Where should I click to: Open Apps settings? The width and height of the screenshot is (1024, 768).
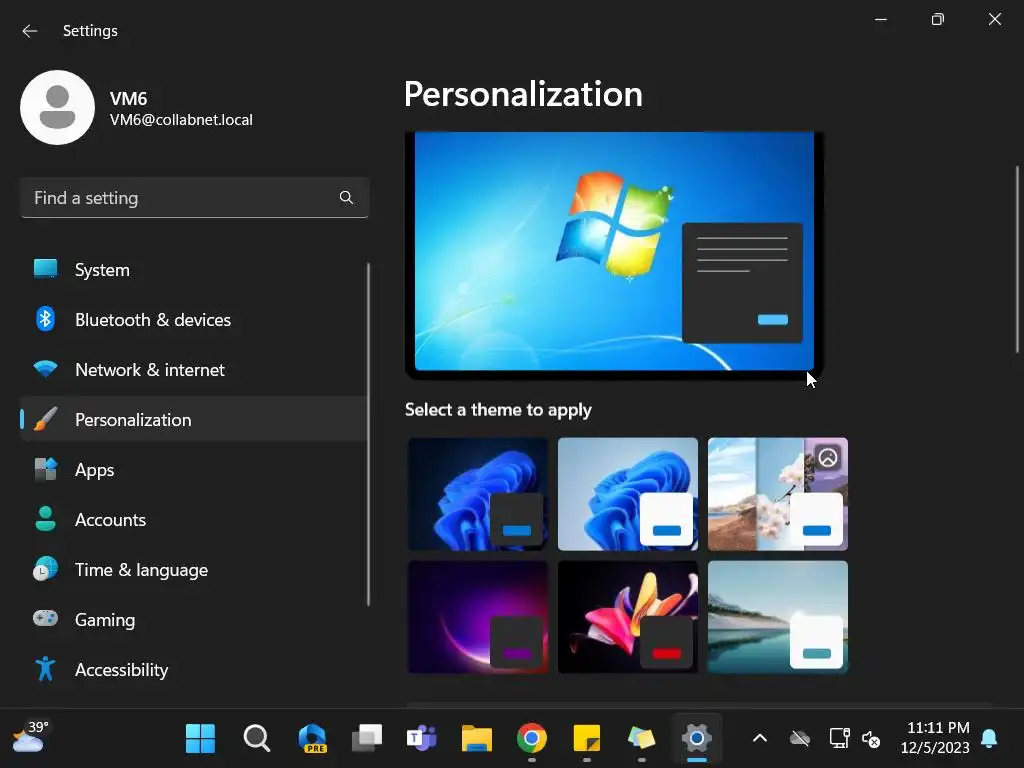click(x=193, y=470)
